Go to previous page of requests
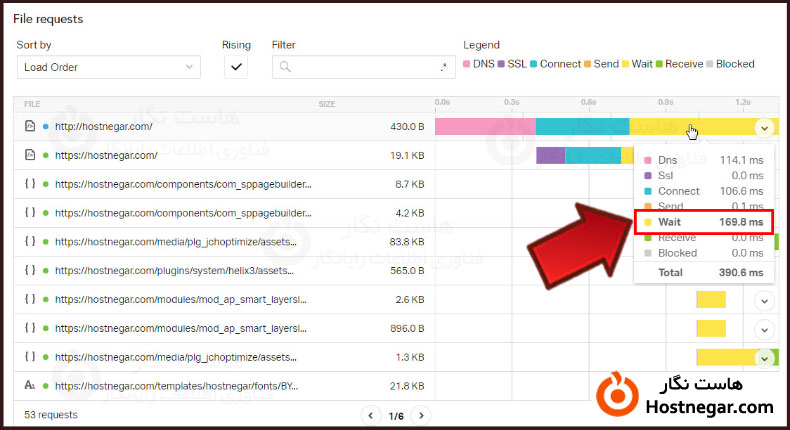The height and width of the screenshot is (430, 790). [x=371, y=415]
